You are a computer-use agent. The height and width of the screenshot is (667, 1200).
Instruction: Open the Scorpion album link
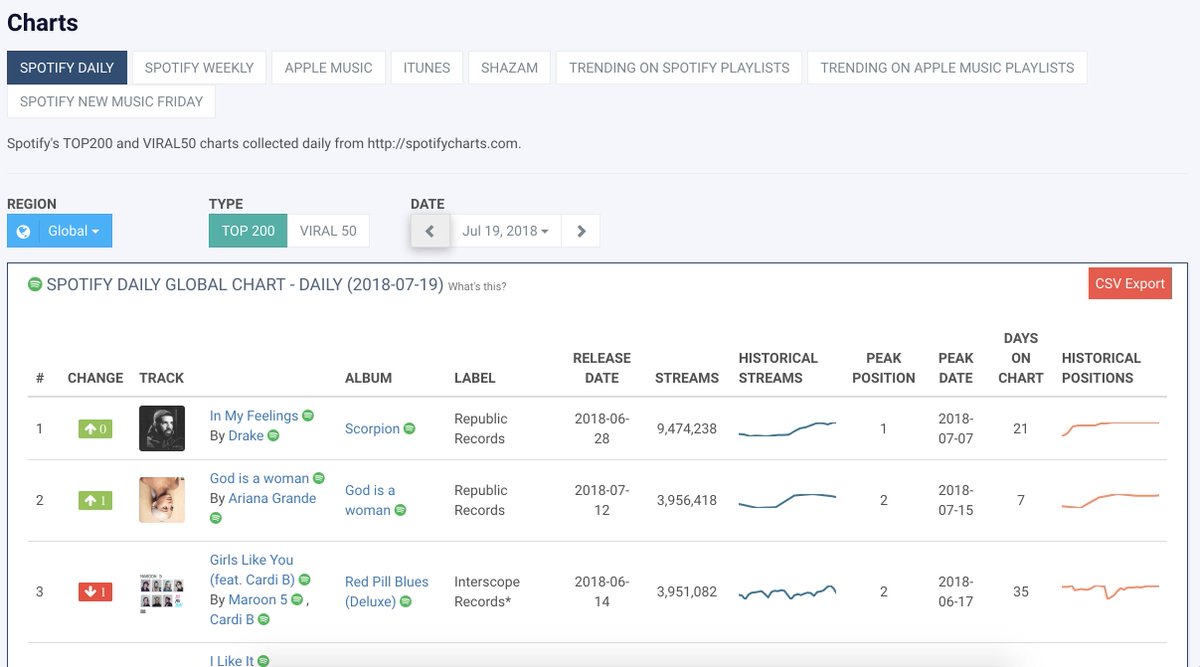(x=372, y=429)
